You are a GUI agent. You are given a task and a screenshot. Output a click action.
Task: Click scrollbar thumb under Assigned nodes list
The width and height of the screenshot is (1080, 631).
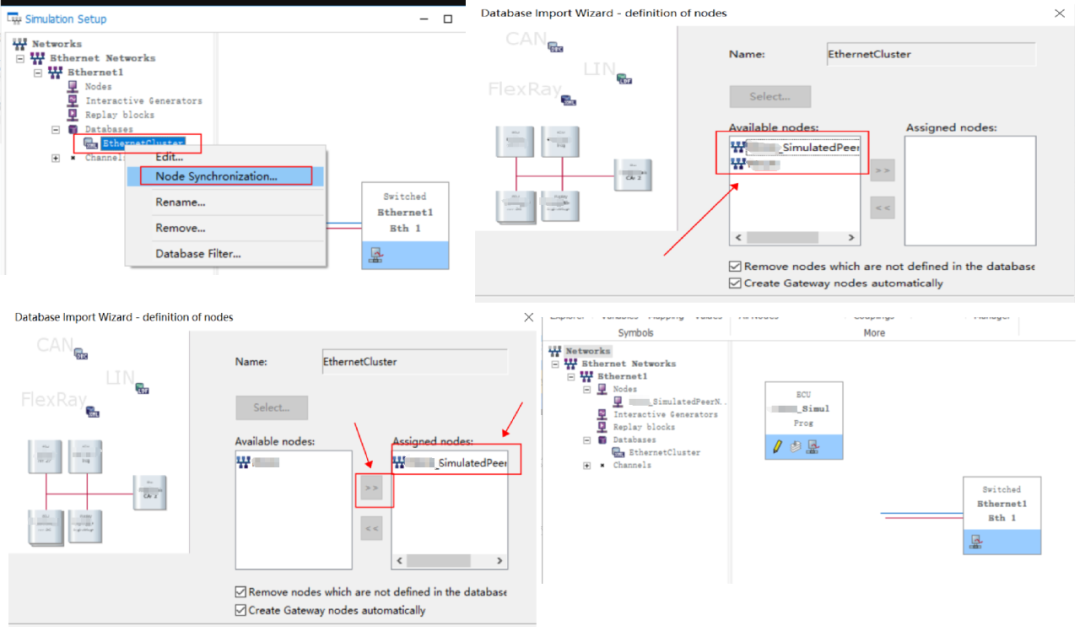pyautogui.click(x=439, y=561)
